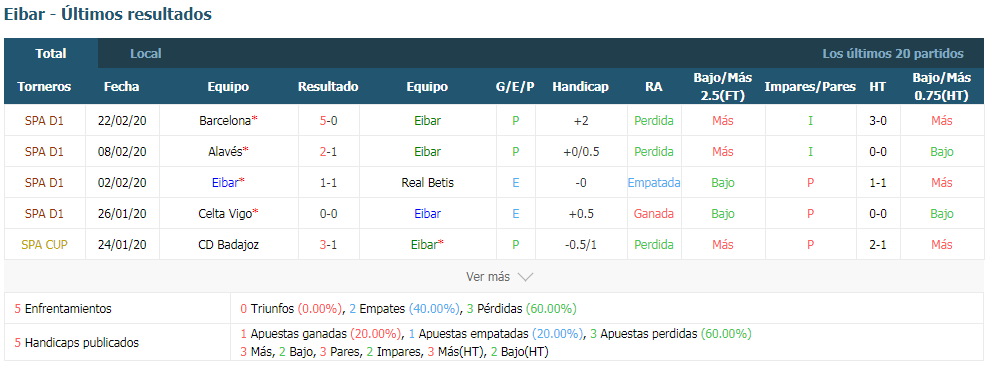Open the Celta Vigo team link
This screenshot has width=989, height=368.
pos(225,213)
